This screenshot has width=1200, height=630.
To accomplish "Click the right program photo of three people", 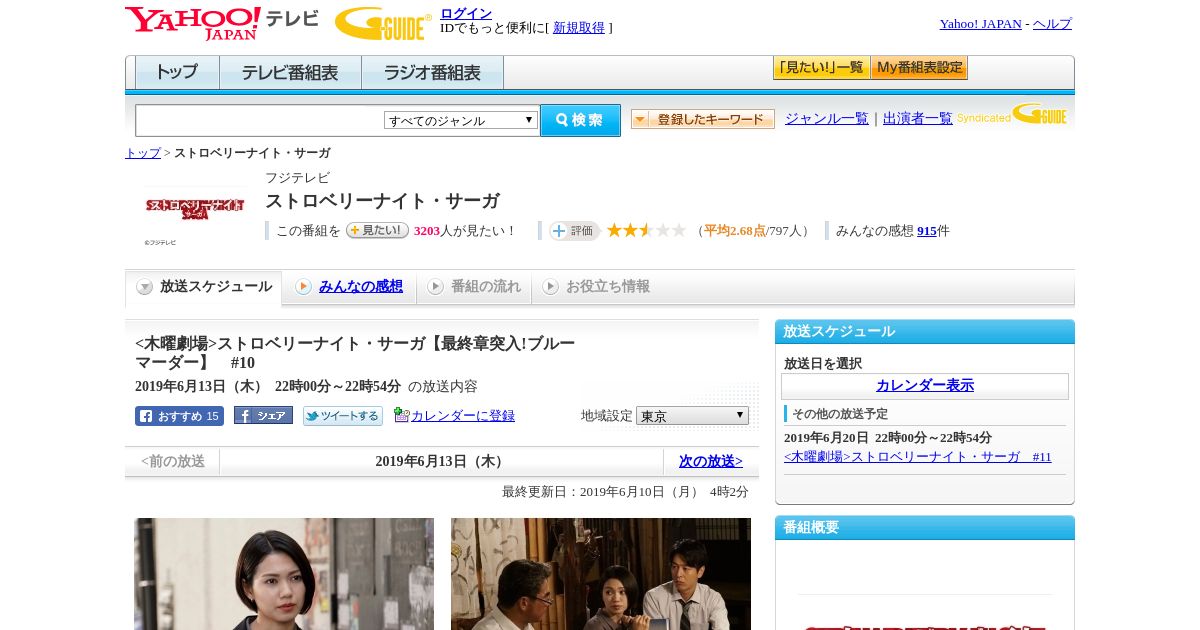I will (x=601, y=574).
